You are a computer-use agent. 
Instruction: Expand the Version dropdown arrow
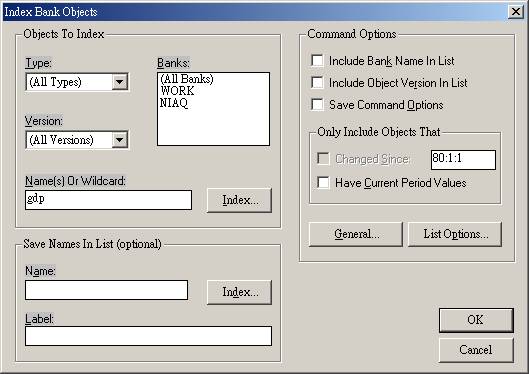pyautogui.click(x=120, y=140)
